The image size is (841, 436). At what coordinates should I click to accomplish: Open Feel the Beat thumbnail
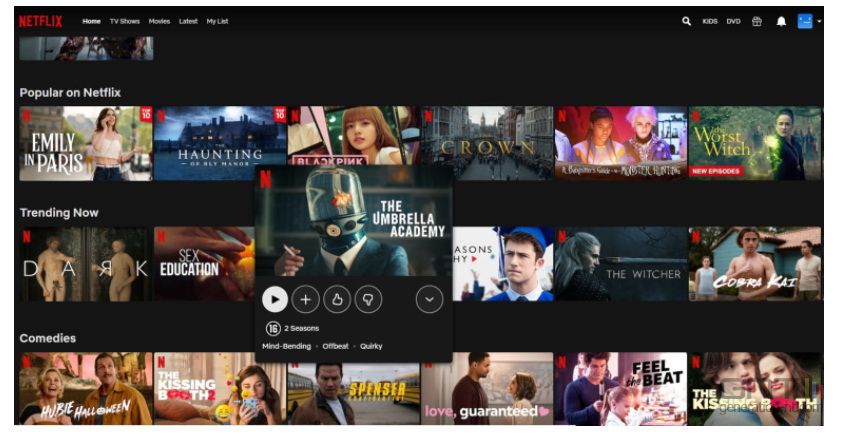click(x=621, y=389)
